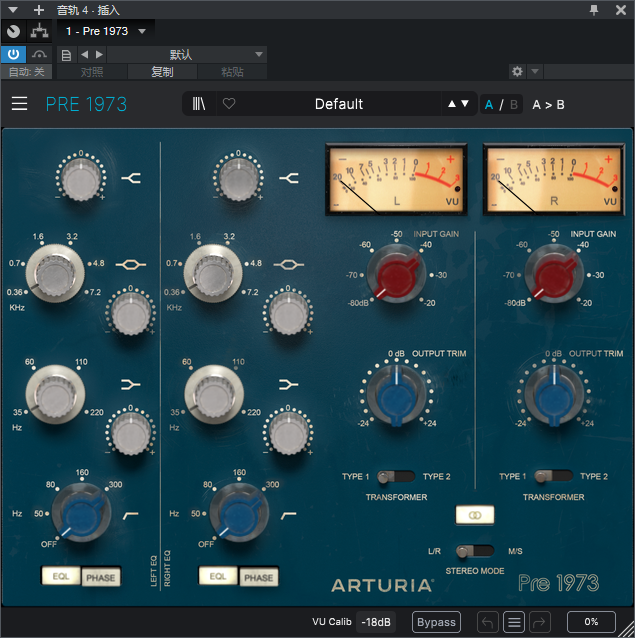Click the knob/controls view icon
Image resolution: width=635 pixels, height=638 pixels.
point(13,31)
